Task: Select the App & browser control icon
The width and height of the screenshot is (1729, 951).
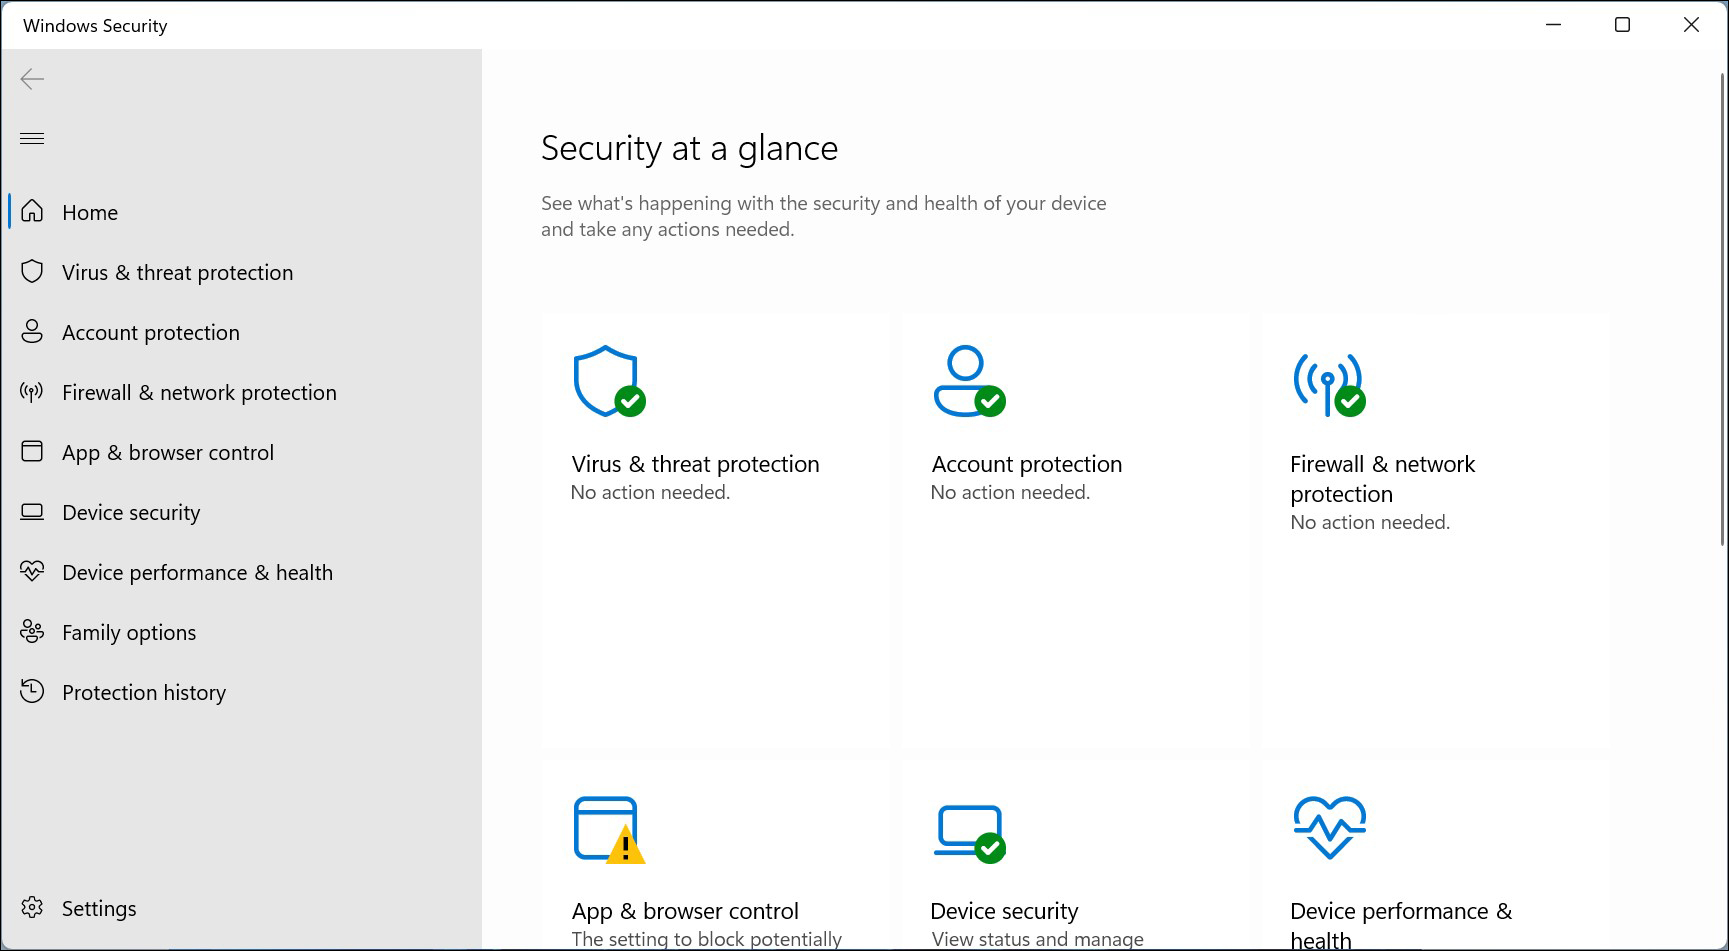Action: [x=31, y=451]
